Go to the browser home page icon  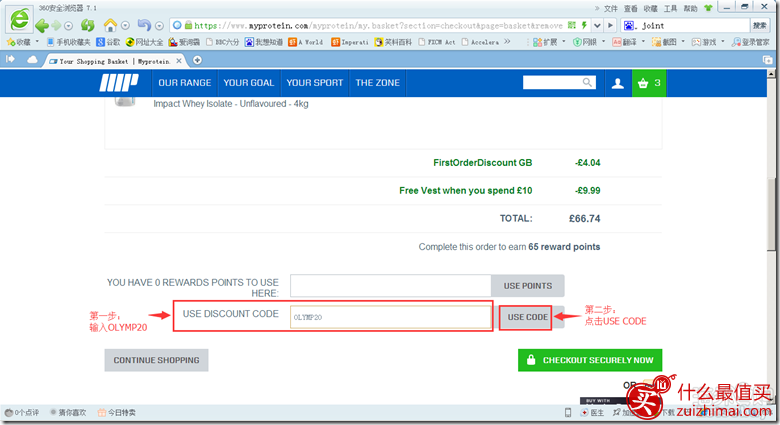coord(110,25)
